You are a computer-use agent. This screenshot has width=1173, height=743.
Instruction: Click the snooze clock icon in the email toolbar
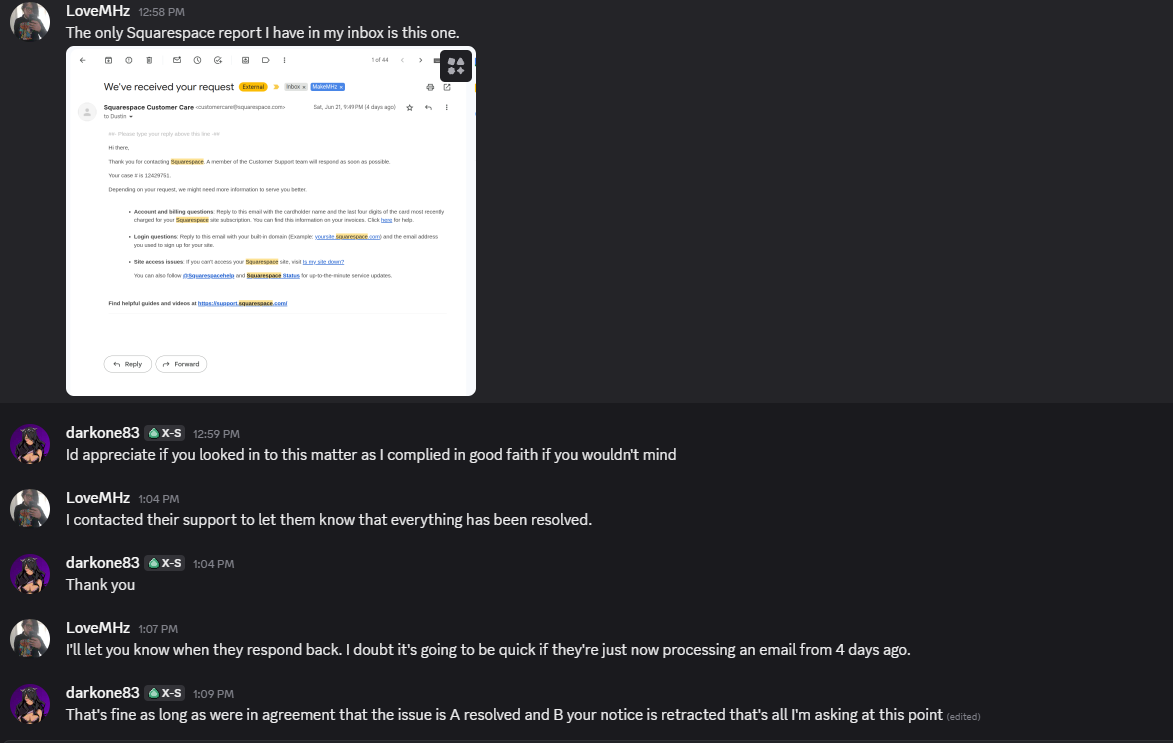[197, 61]
